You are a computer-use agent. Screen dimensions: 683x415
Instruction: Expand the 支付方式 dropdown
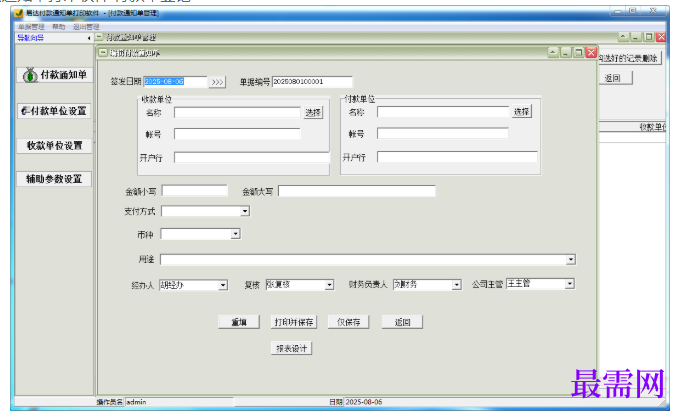(x=245, y=211)
